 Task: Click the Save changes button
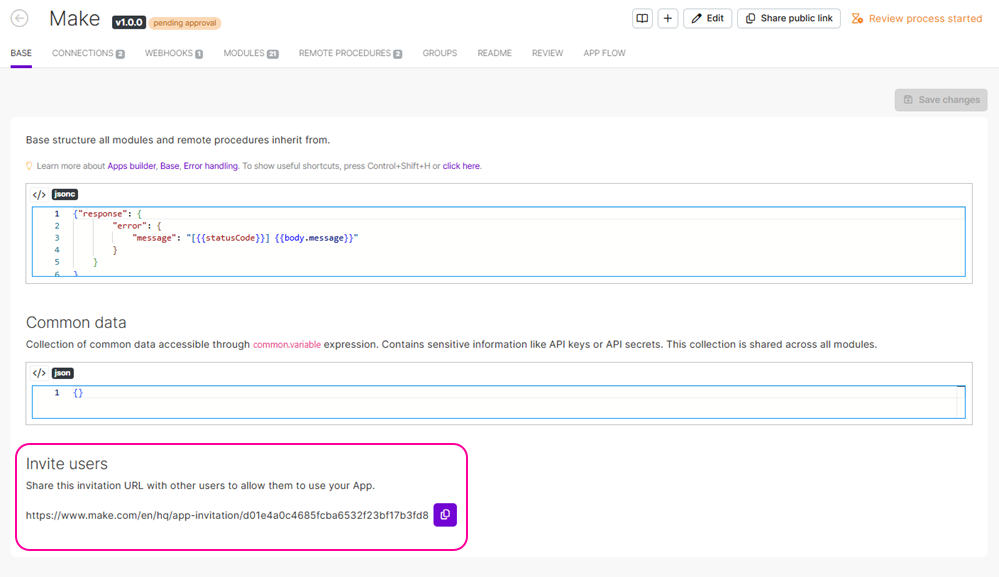coord(941,100)
